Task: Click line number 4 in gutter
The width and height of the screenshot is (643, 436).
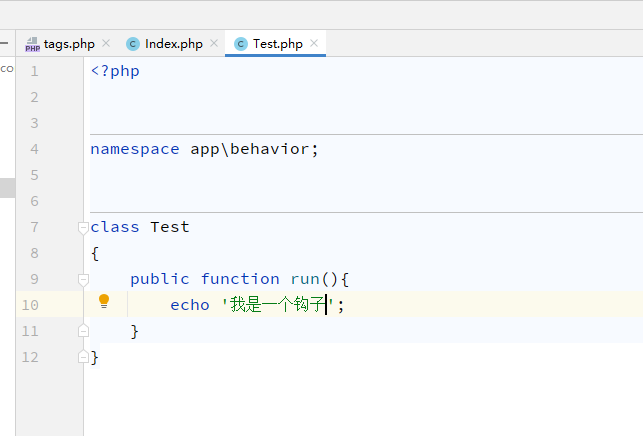Action: click(x=34, y=149)
